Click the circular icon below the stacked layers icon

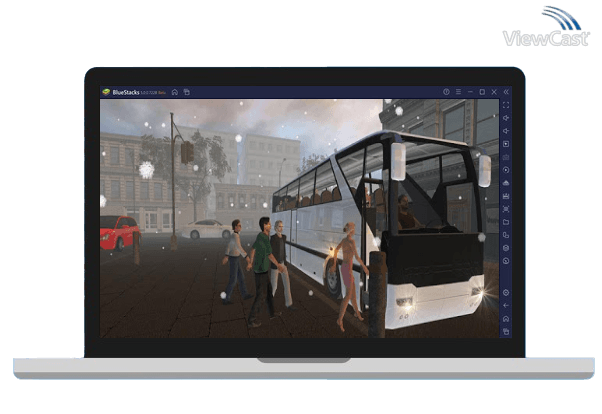point(506,261)
